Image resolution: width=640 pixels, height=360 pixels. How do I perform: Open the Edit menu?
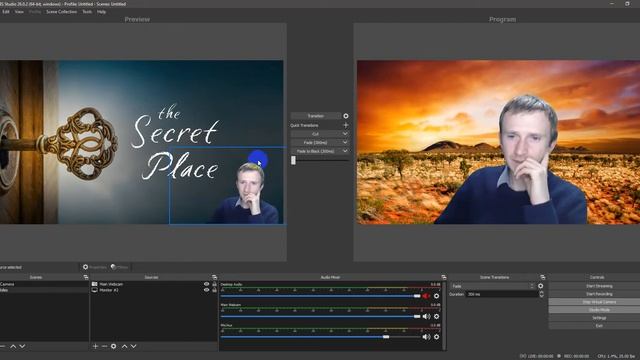(6, 12)
